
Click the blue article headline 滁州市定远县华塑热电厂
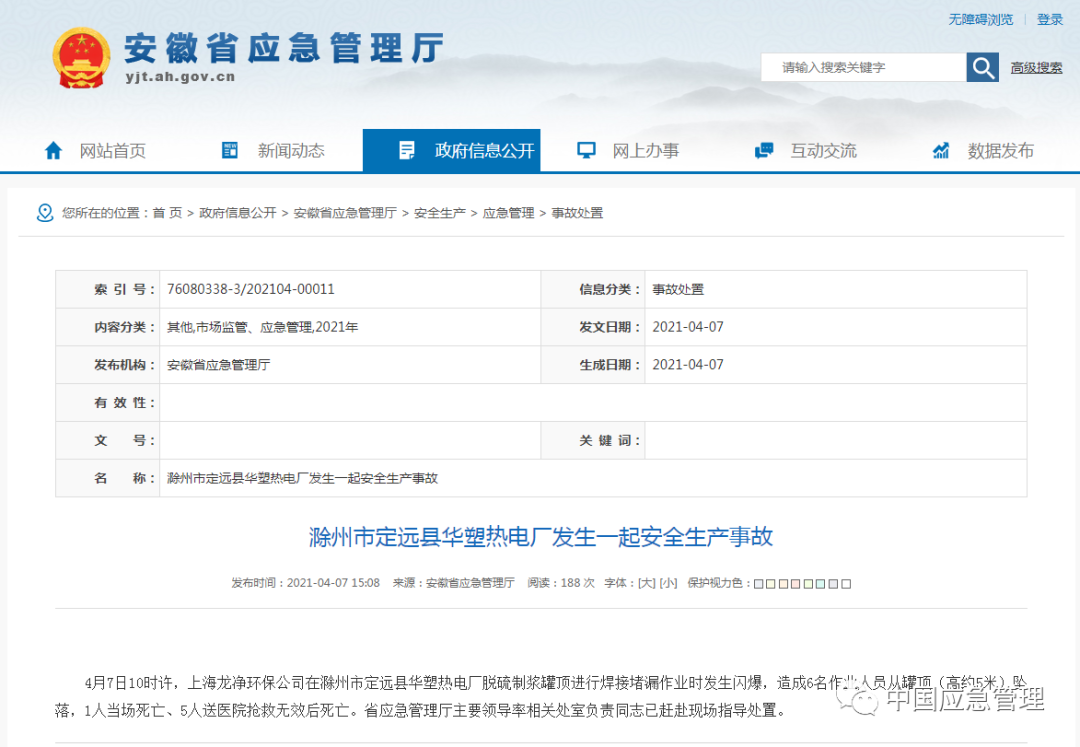(x=541, y=537)
